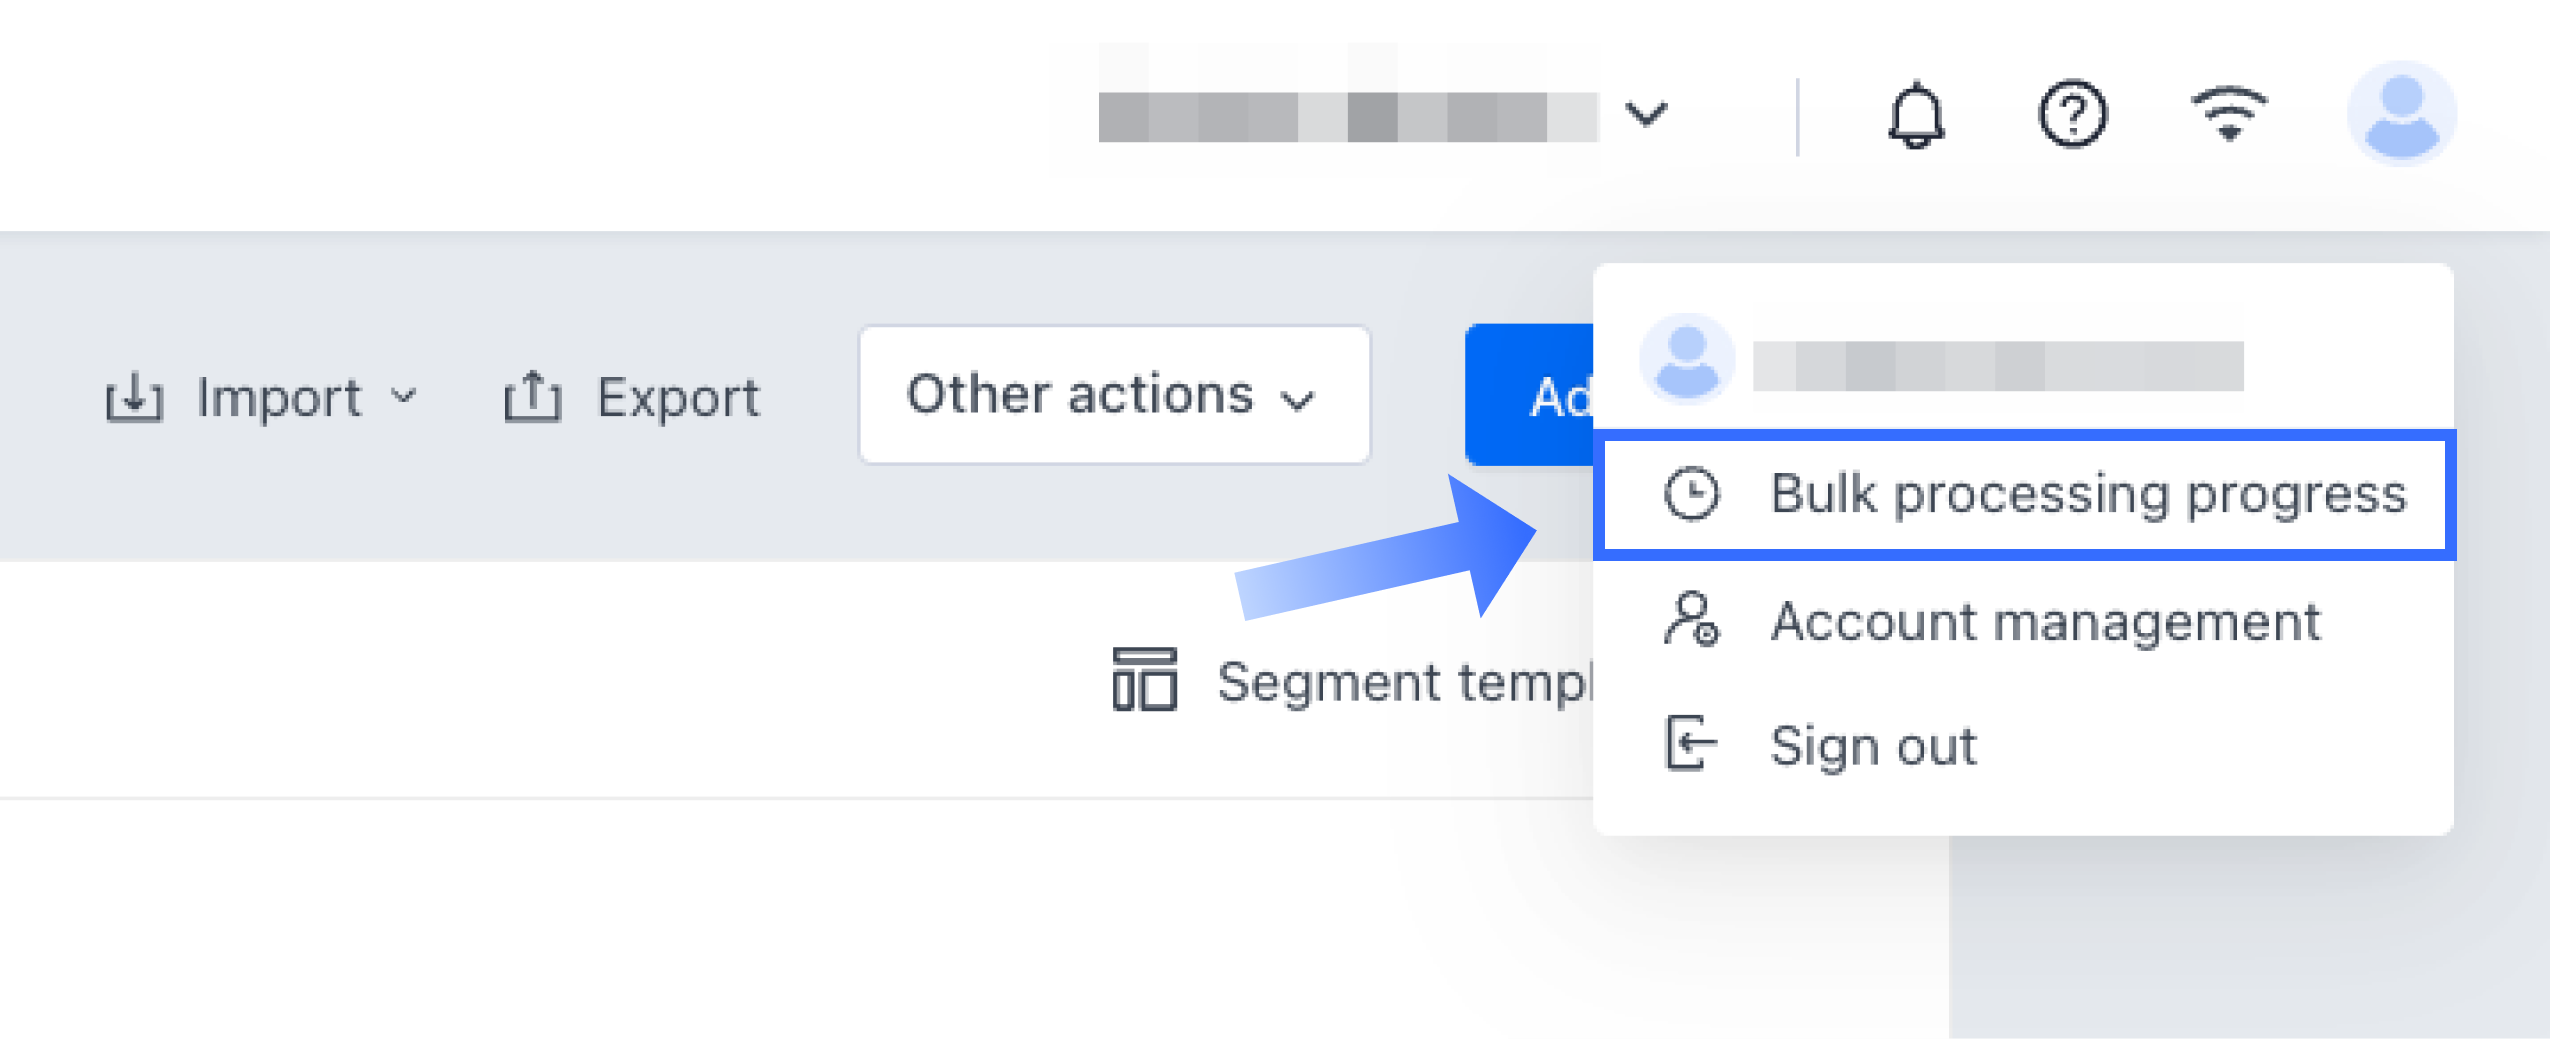Image resolution: width=2550 pixels, height=1039 pixels.
Task: Click the Segment template layout icon
Action: click(1144, 680)
